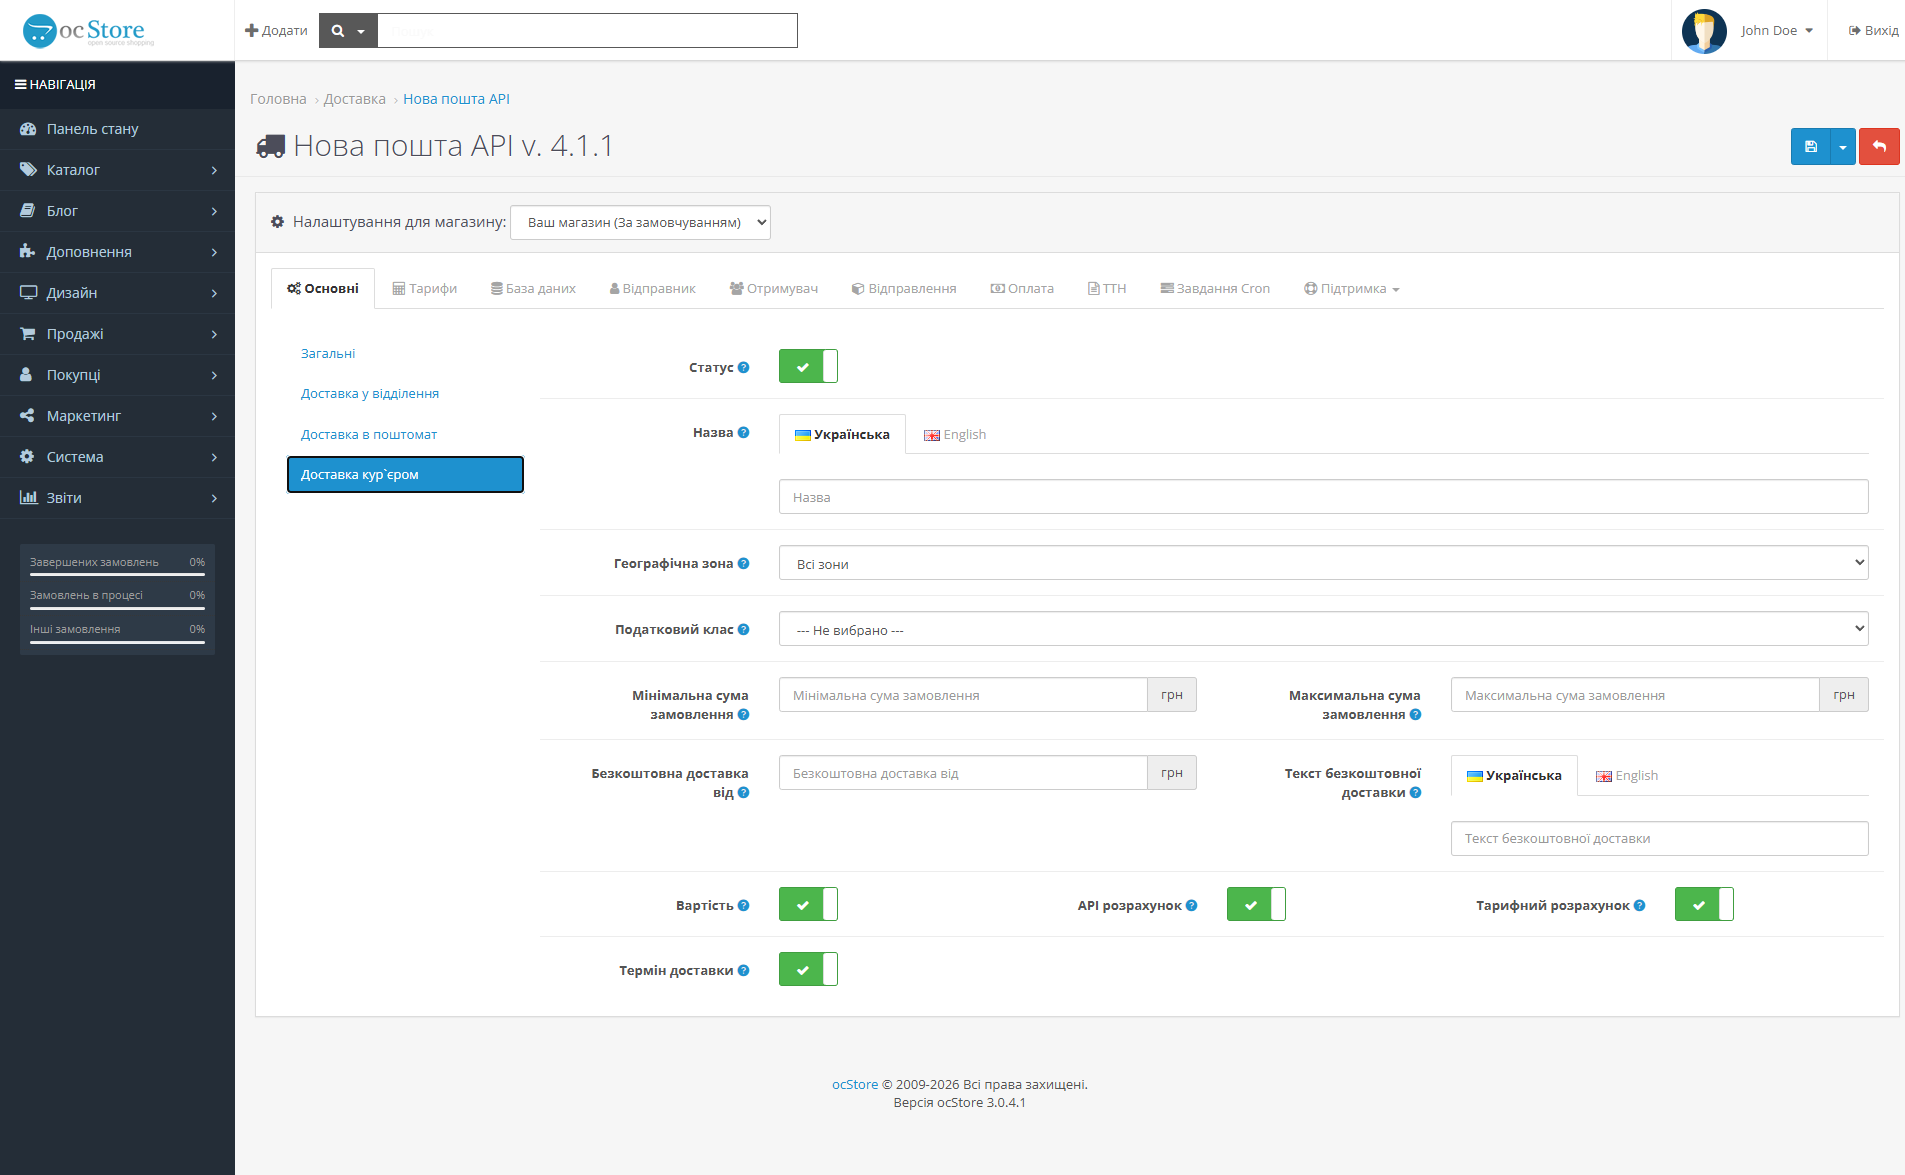Open the ocStore footer link
Image resolution: width=1905 pixels, height=1175 pixels.
click(x=855, y=1084)
